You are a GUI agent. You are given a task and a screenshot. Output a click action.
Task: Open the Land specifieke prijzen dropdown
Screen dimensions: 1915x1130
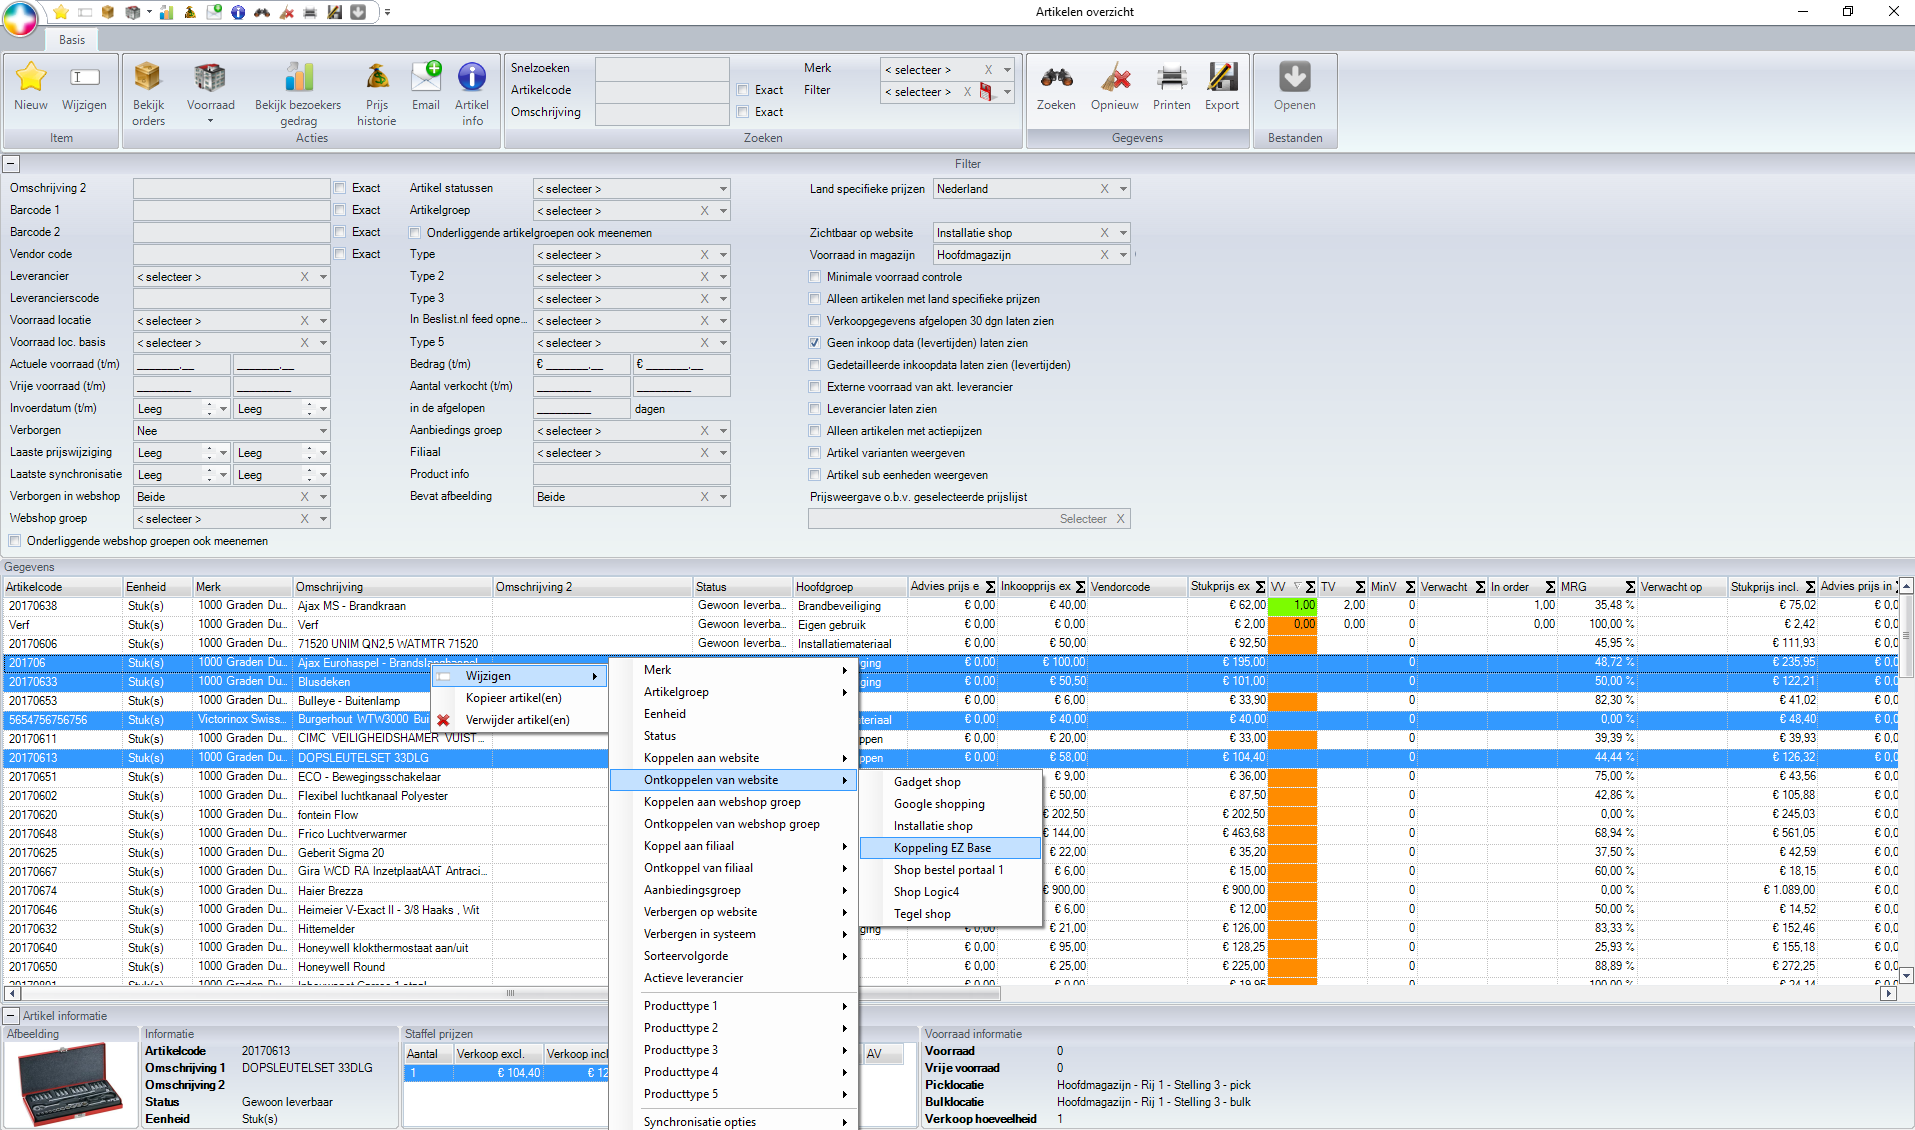pyautogui.click(x=1123, y=189)
